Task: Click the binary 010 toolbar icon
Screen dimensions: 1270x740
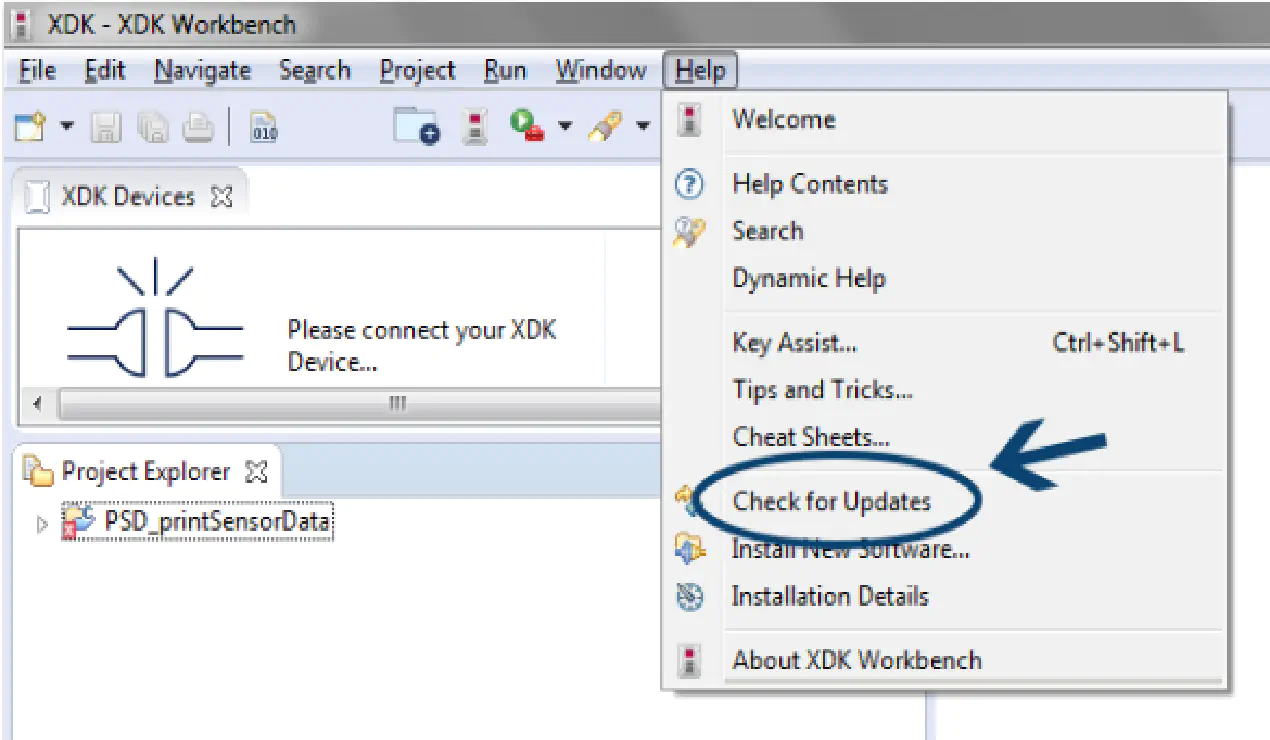Action: (264, 127)
